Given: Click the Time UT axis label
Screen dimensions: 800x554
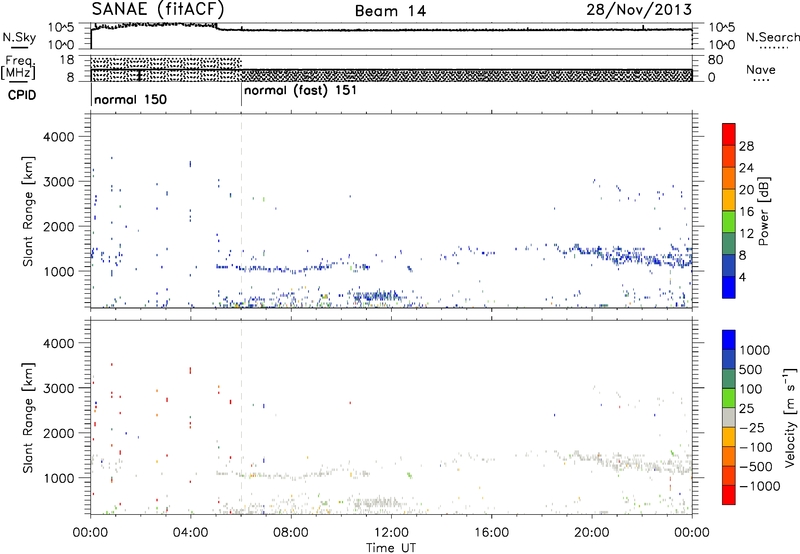Looking at the screenshot, I should pyautogui.click(x=391, y=548).
